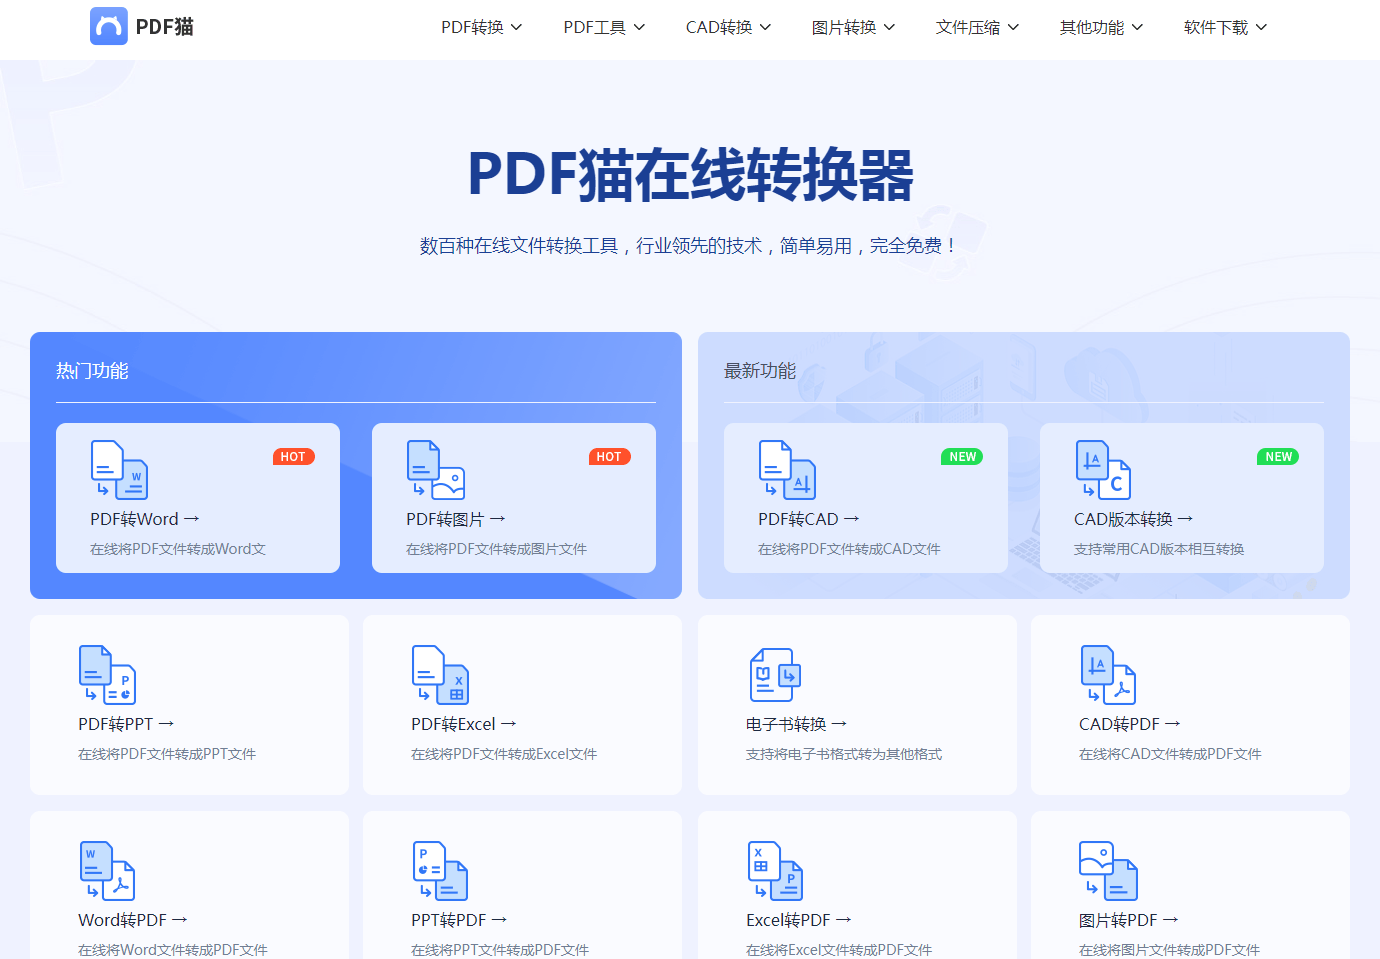1380x959 pixels.
Task: Click the PDF转Word card icon
Action: coord(119,469)
